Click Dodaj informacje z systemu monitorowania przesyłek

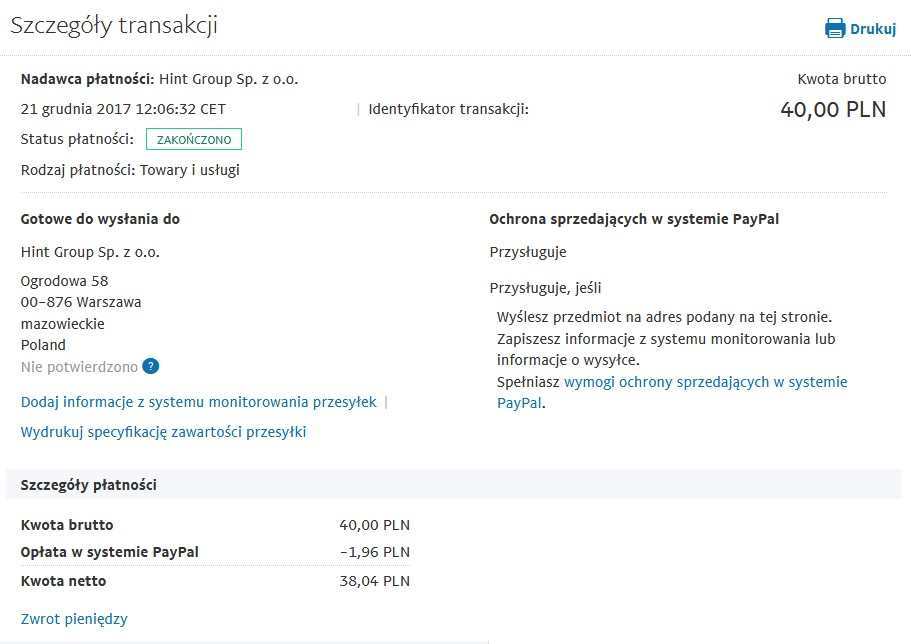click(197, 401)
